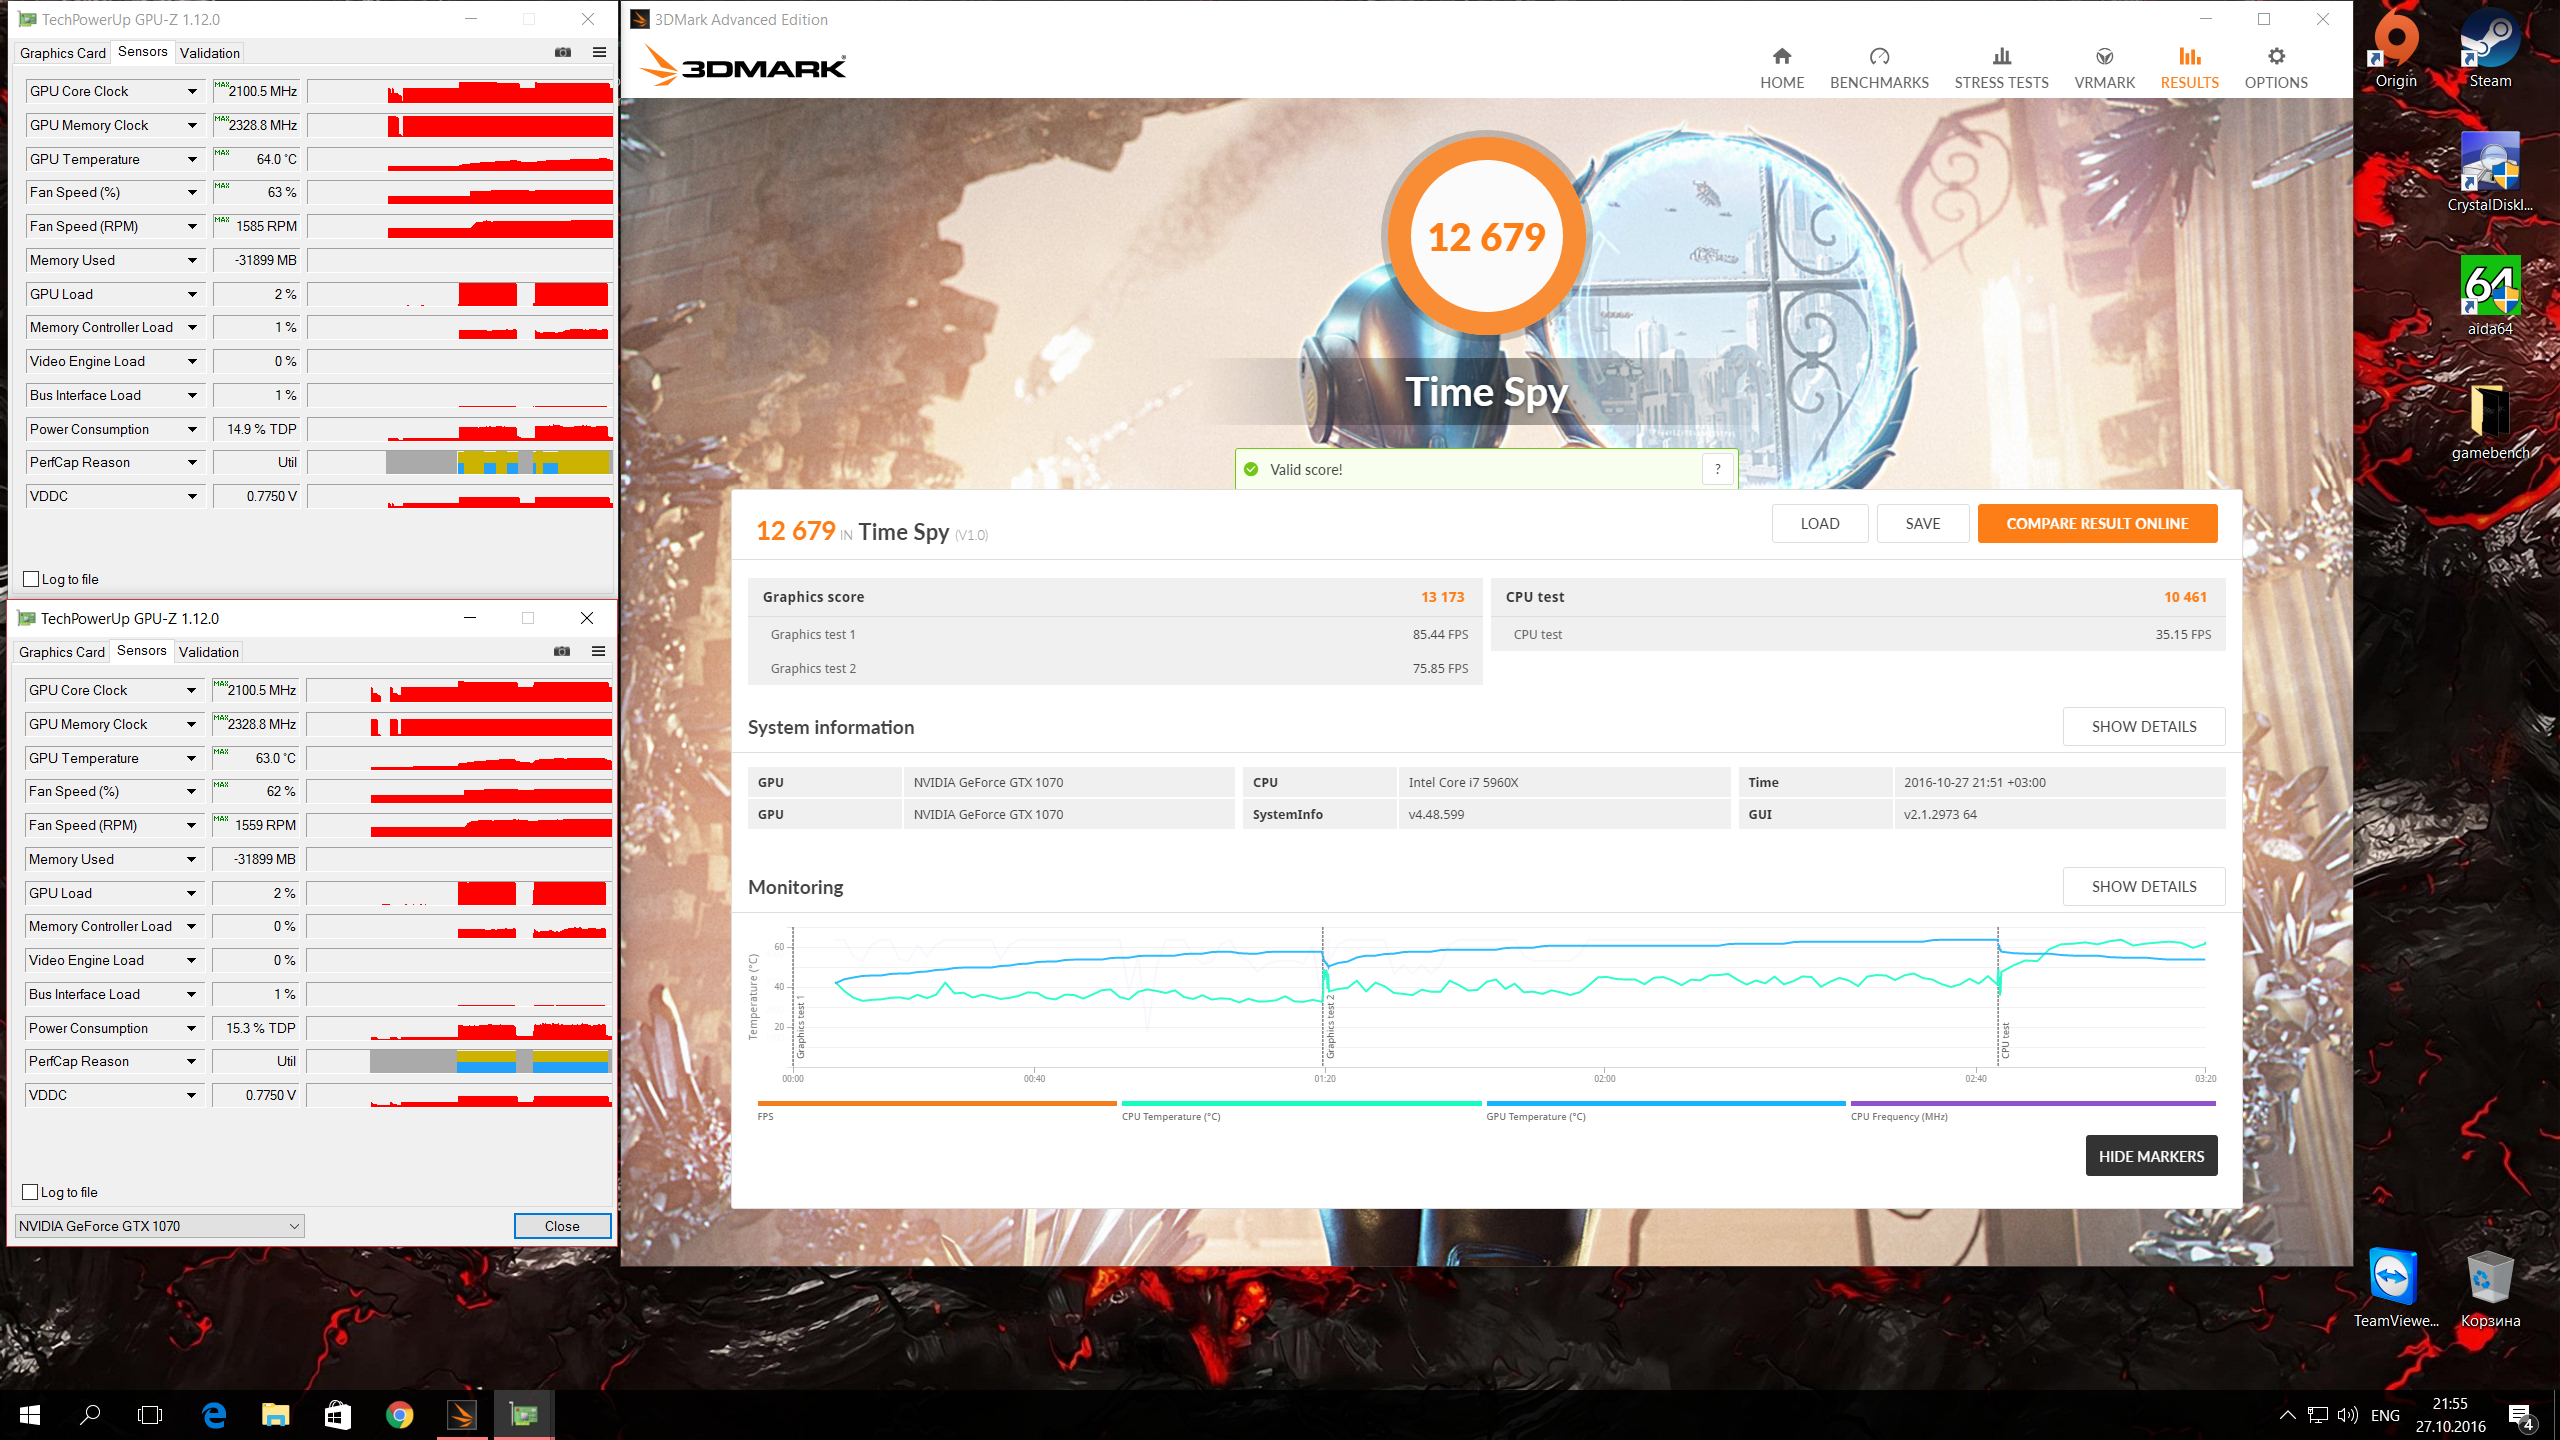Open the VRMark section
2560x1440 pixels.
[2103, 67]
